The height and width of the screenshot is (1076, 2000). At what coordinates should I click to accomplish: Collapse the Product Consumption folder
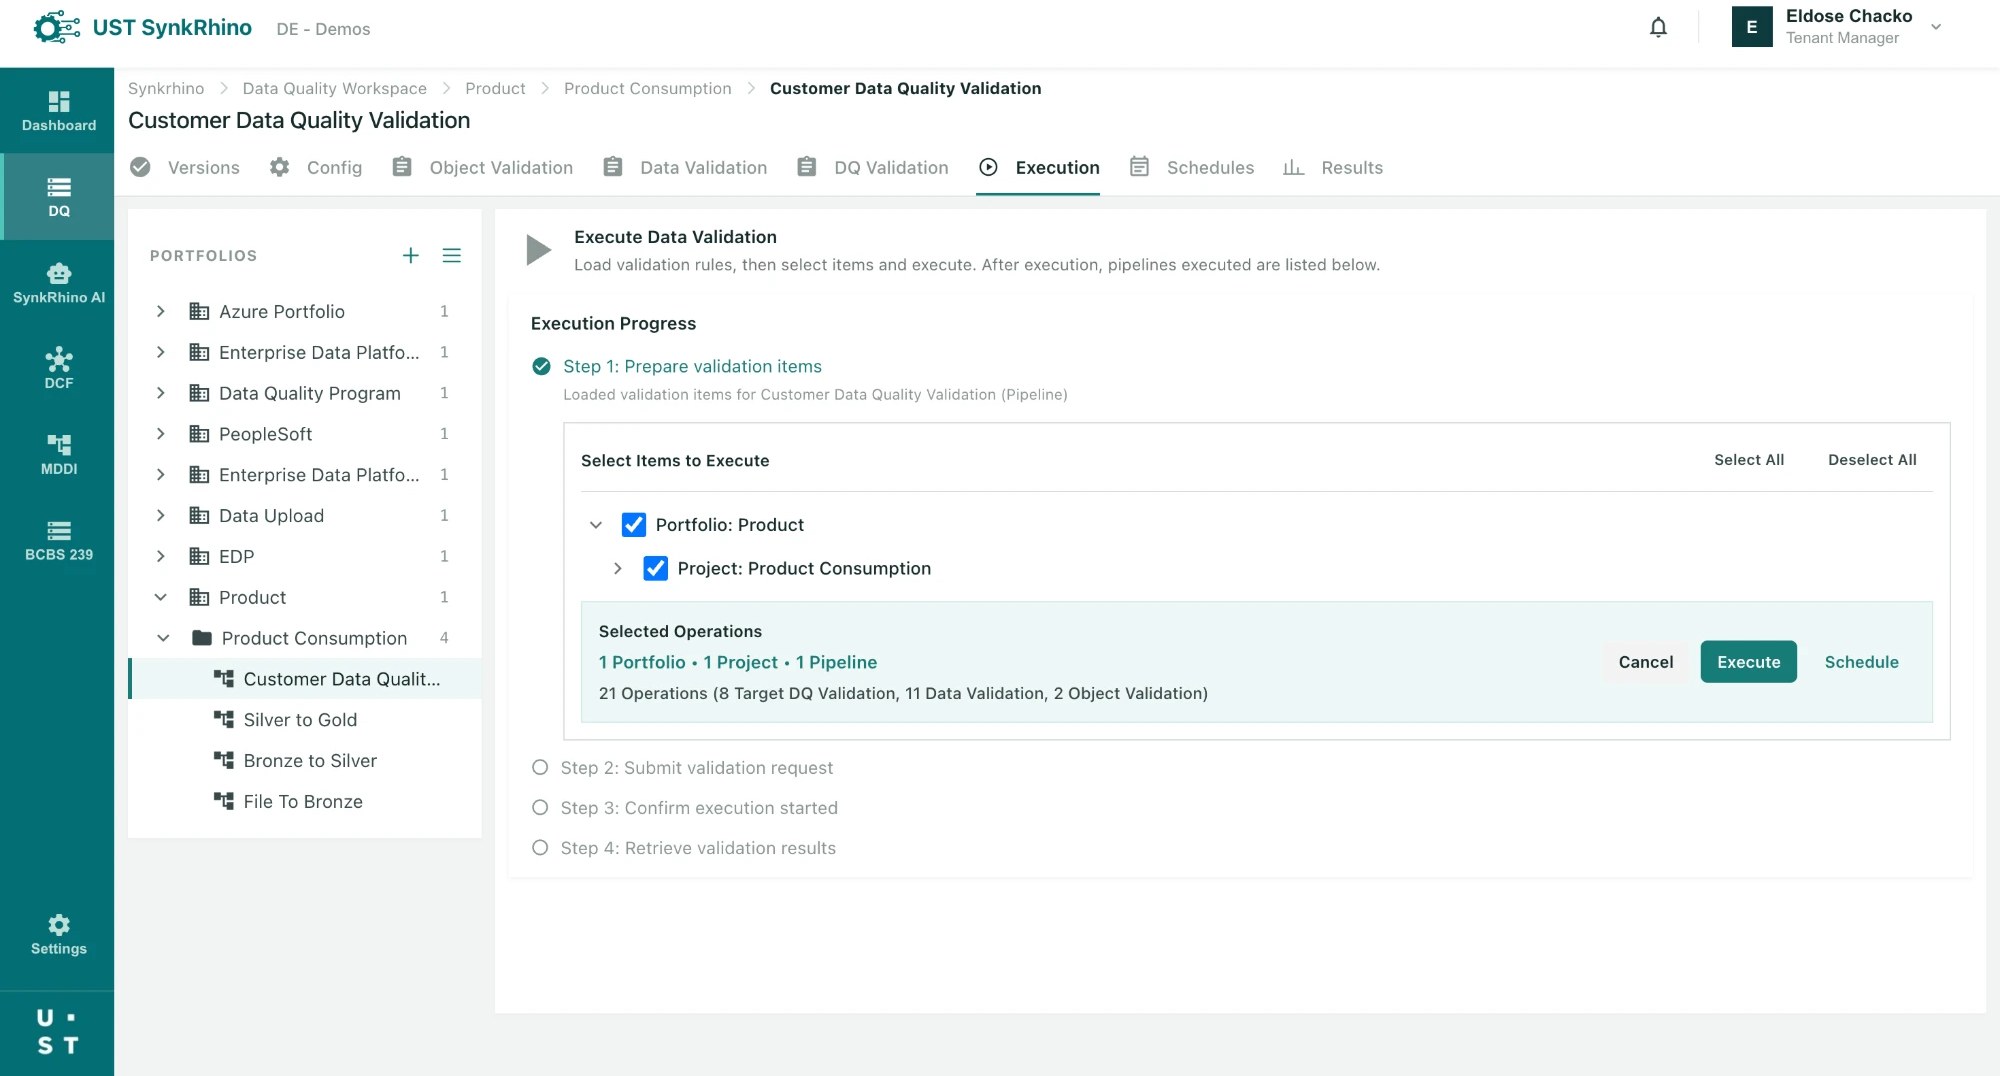pyautogui.click(x=163, y=639)
